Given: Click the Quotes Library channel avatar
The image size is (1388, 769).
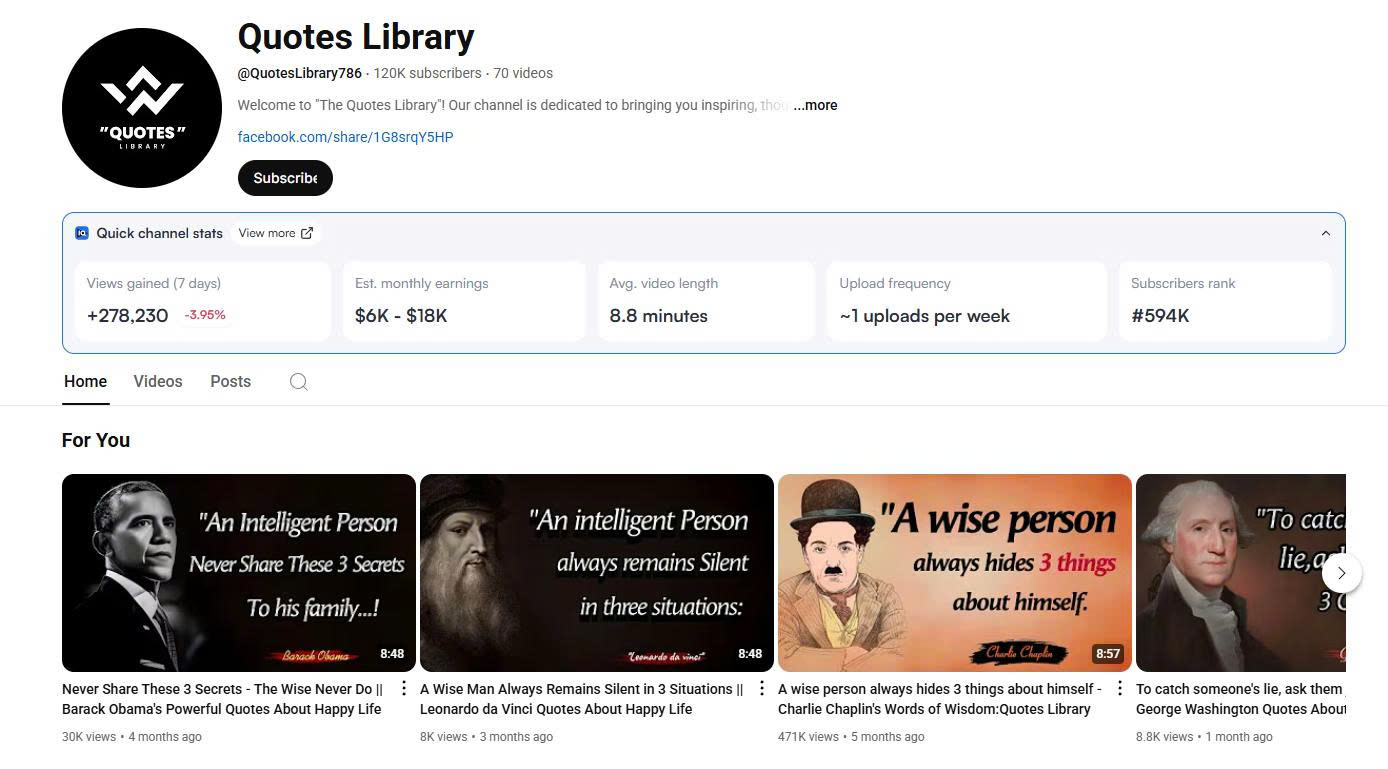Looking at the screenshot, I should click(x=142, y=108).
